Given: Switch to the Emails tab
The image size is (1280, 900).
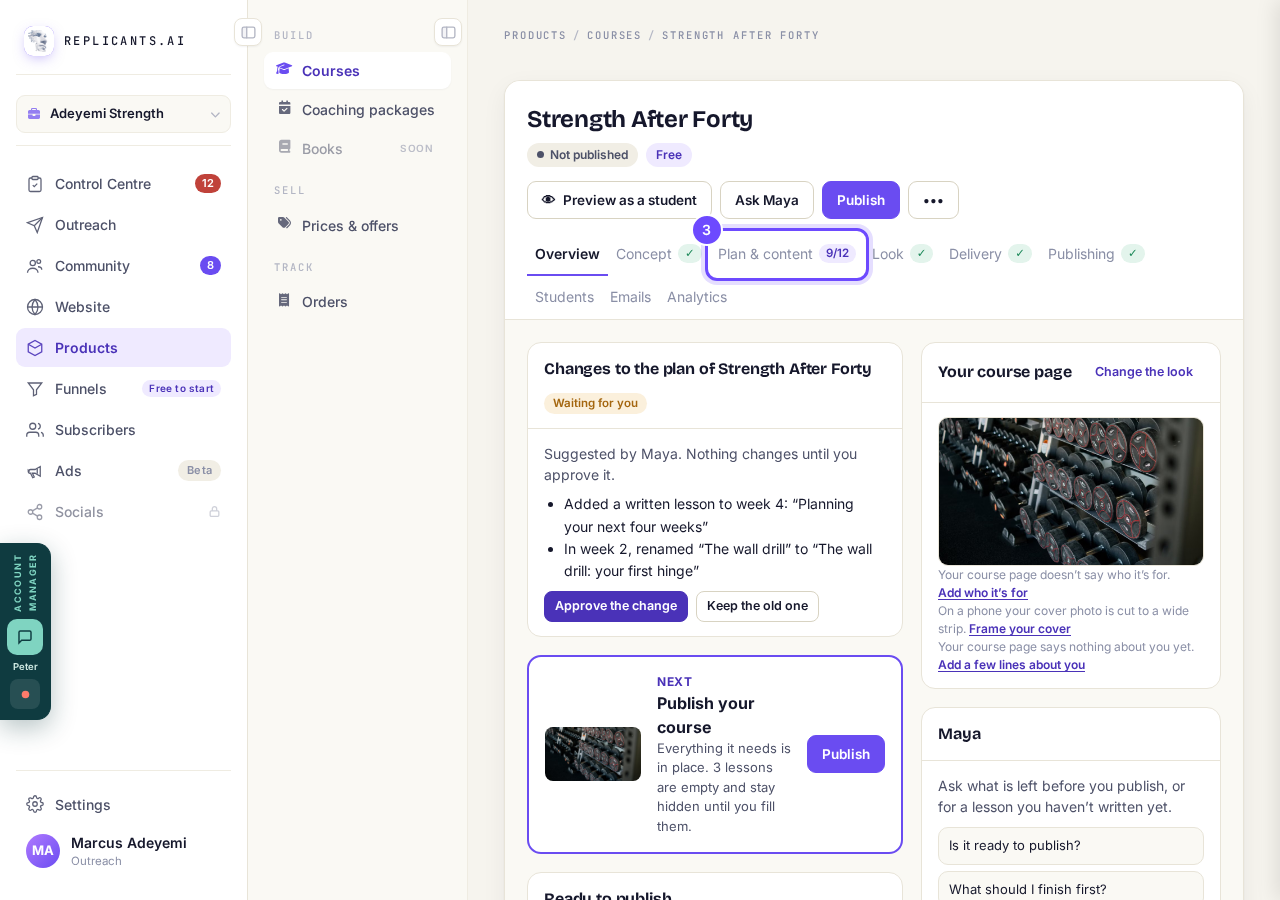Looking at the screenshot, I should click(x=630, y=297).
